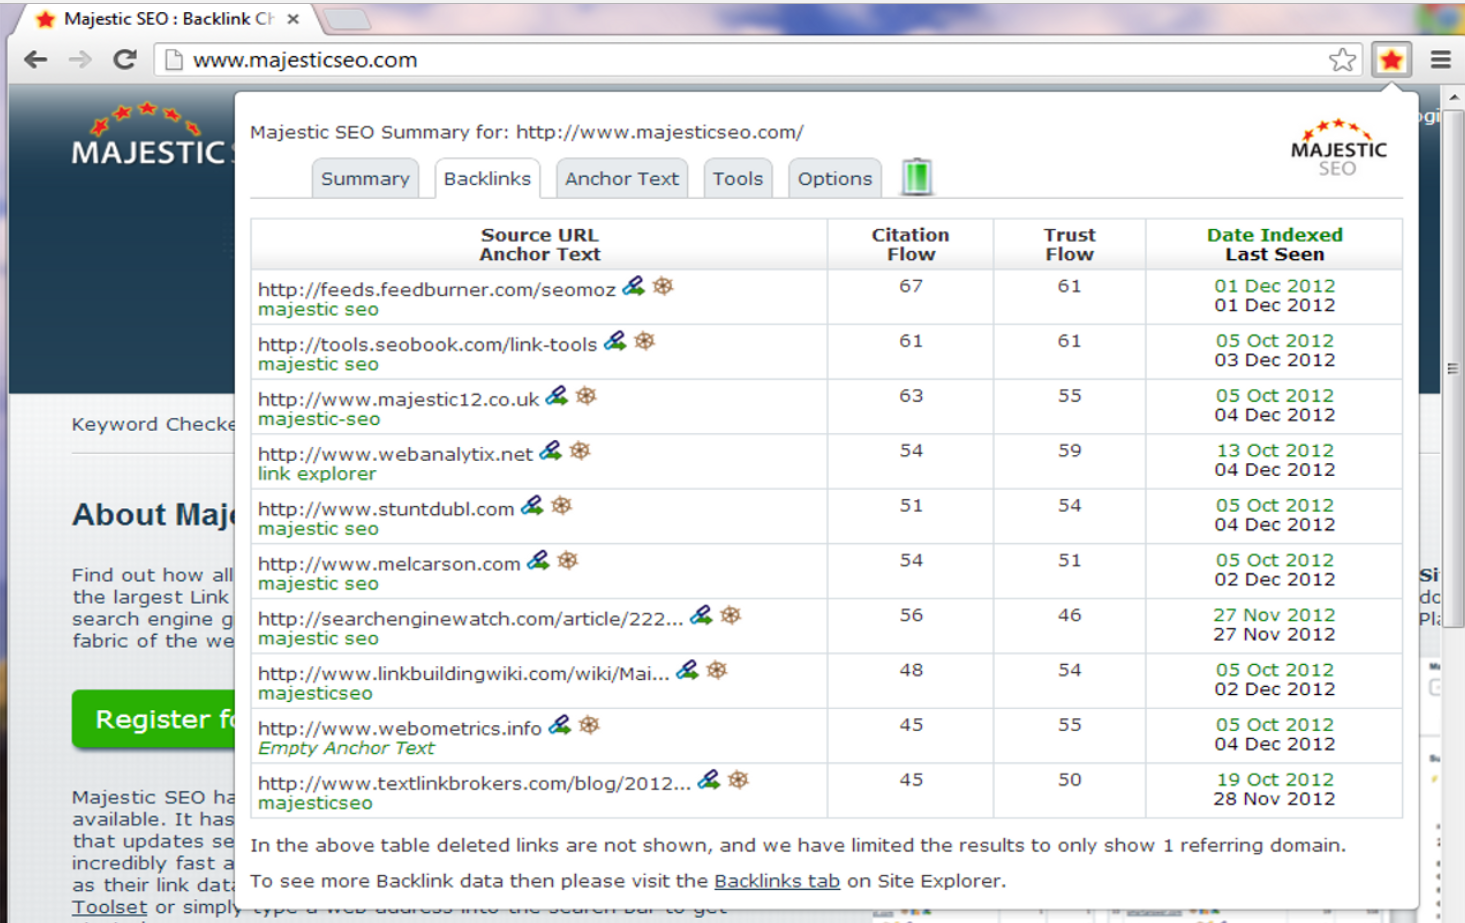This screenshot has height=923, width=1465.
Task: Click the chain-link icon beside www.webometrics.info
Action: [x=560, y=726]
